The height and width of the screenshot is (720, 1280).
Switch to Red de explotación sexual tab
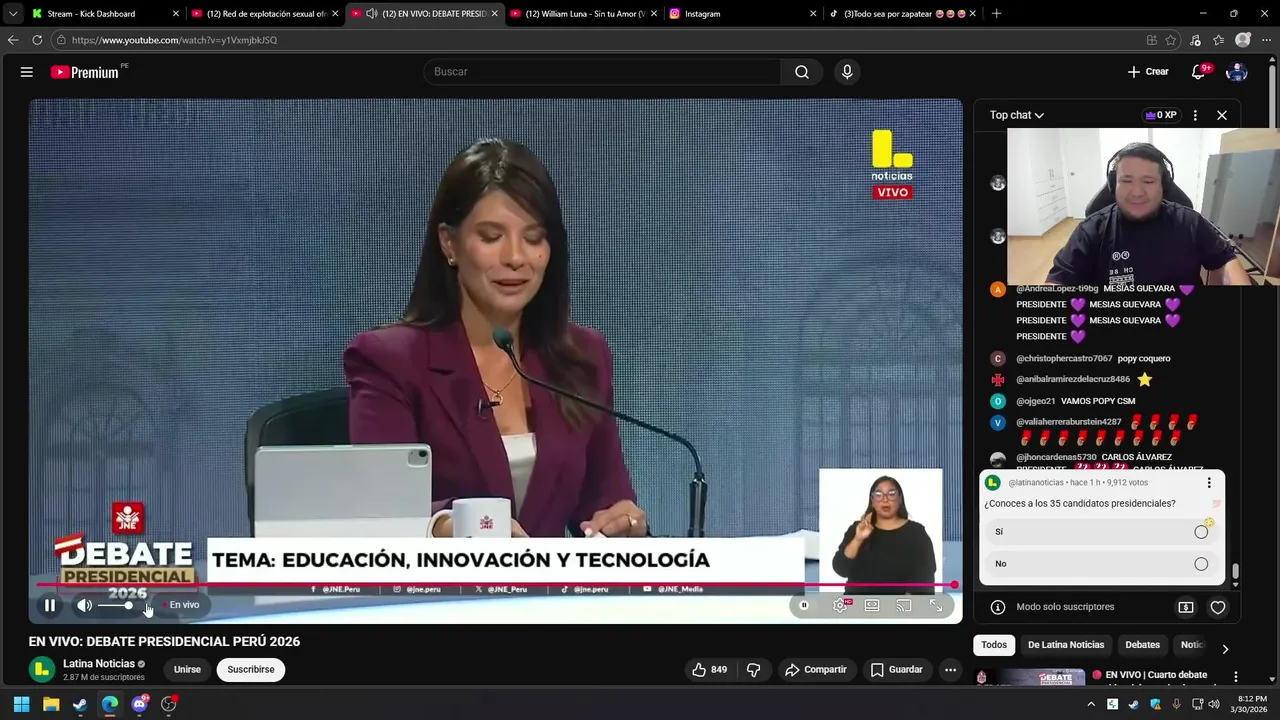click(x=265, y=14)
